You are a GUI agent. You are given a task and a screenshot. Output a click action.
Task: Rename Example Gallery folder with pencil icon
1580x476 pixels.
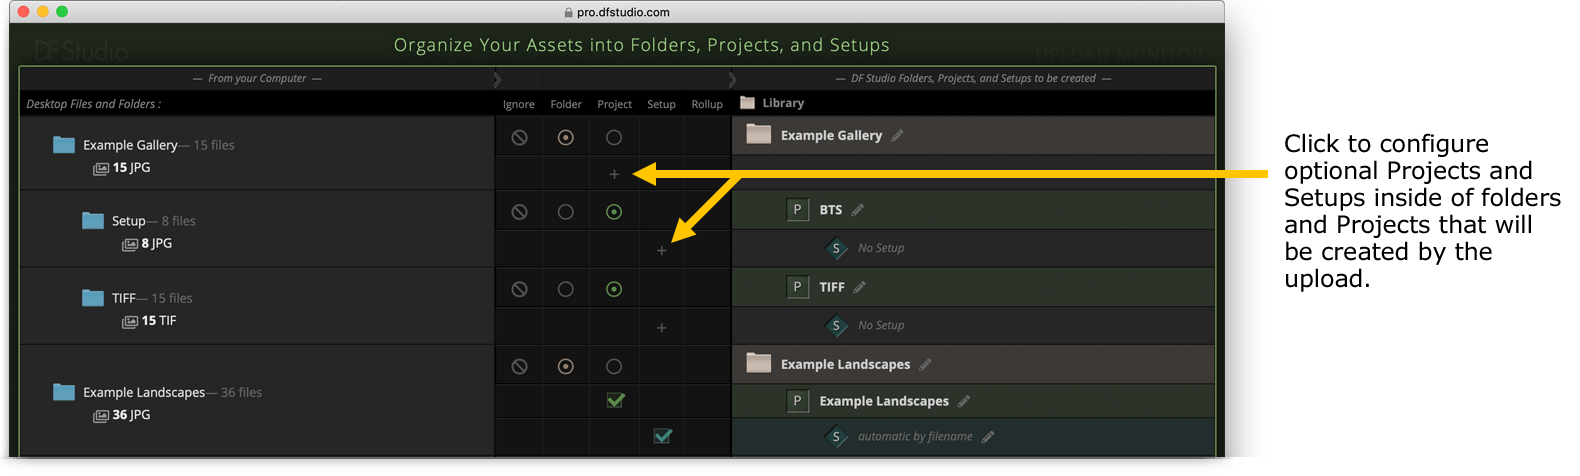tap(897, 136)
